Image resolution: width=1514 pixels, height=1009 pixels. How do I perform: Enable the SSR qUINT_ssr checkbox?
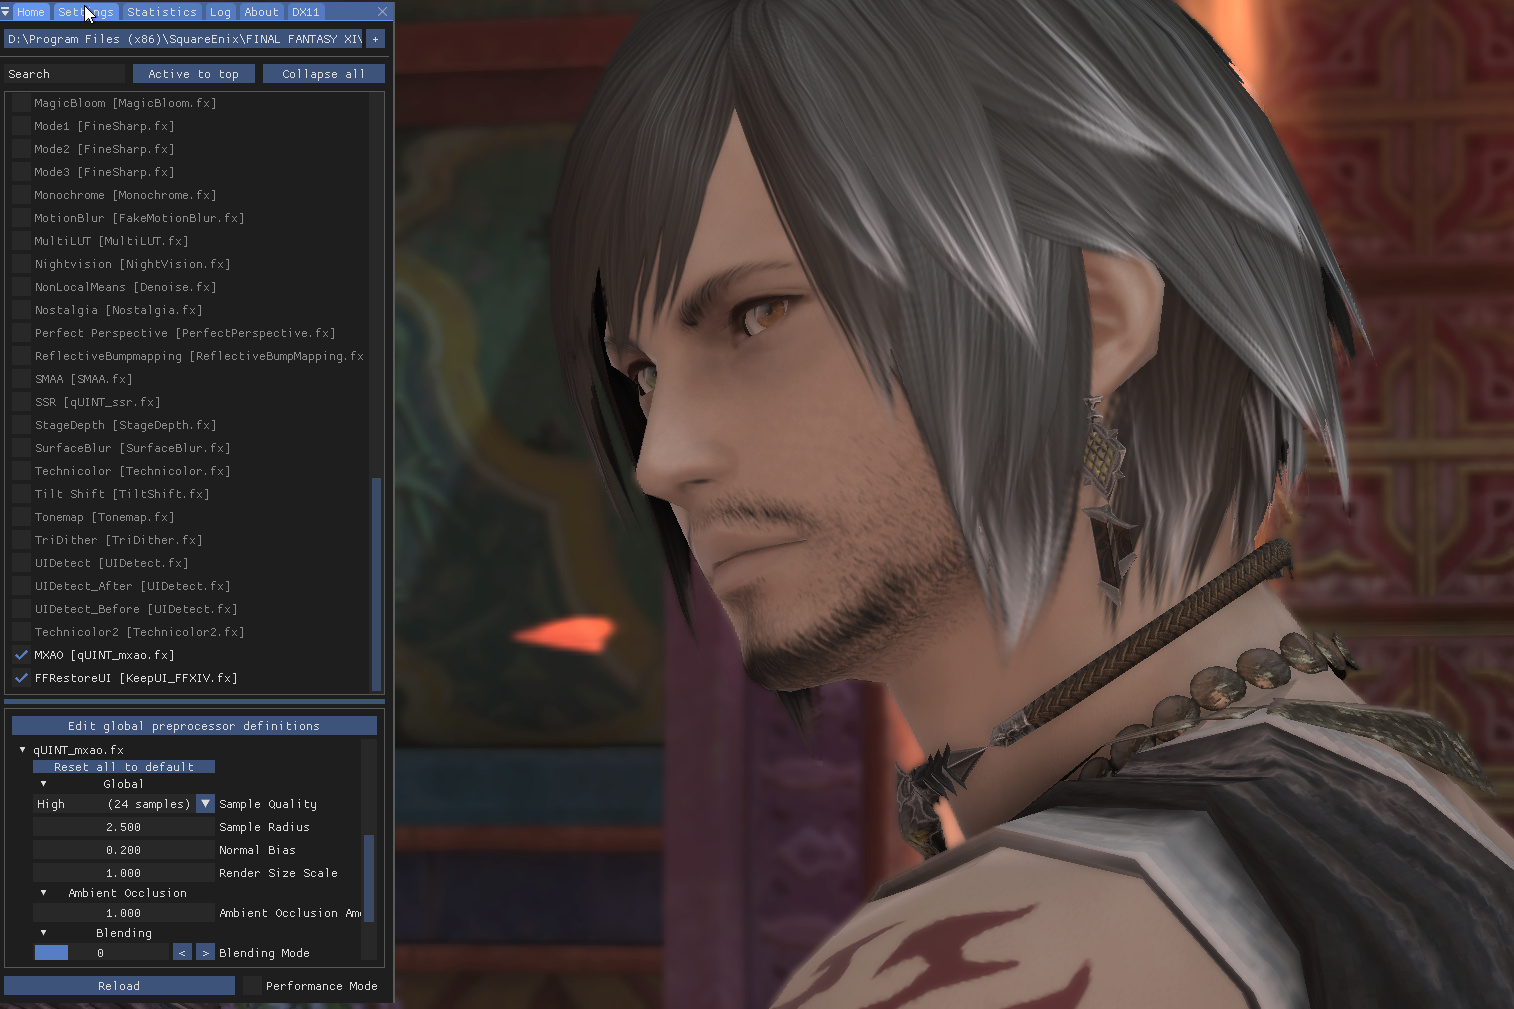(x=21, y=402)
